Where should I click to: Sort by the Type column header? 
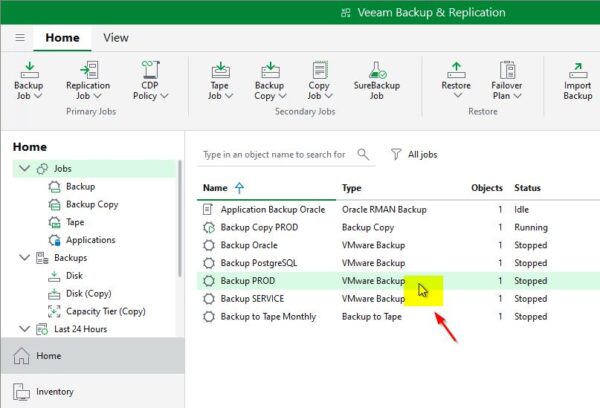(352, 188)
